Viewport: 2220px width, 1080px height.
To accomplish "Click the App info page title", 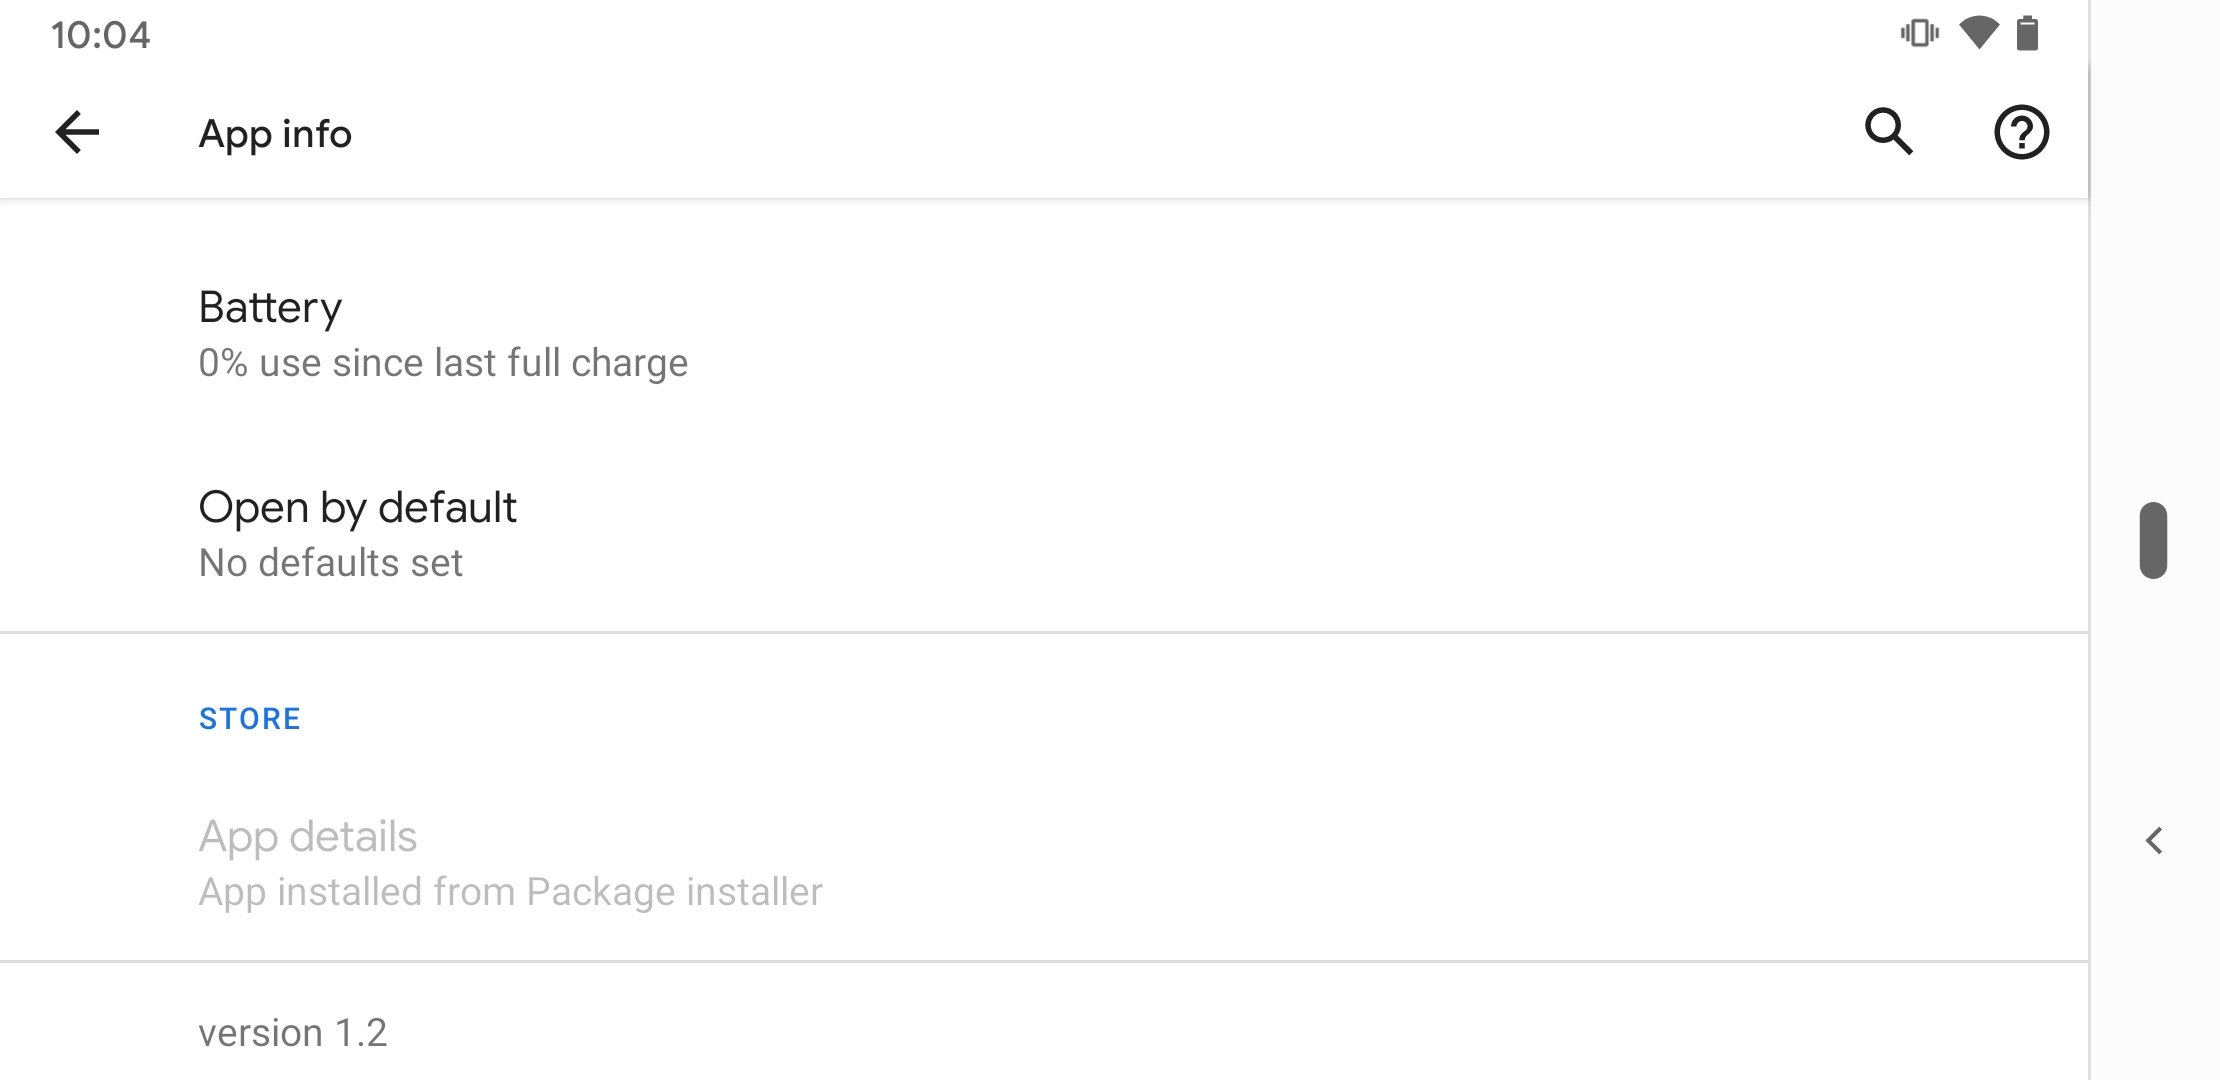I will click(x=275, y=134).
